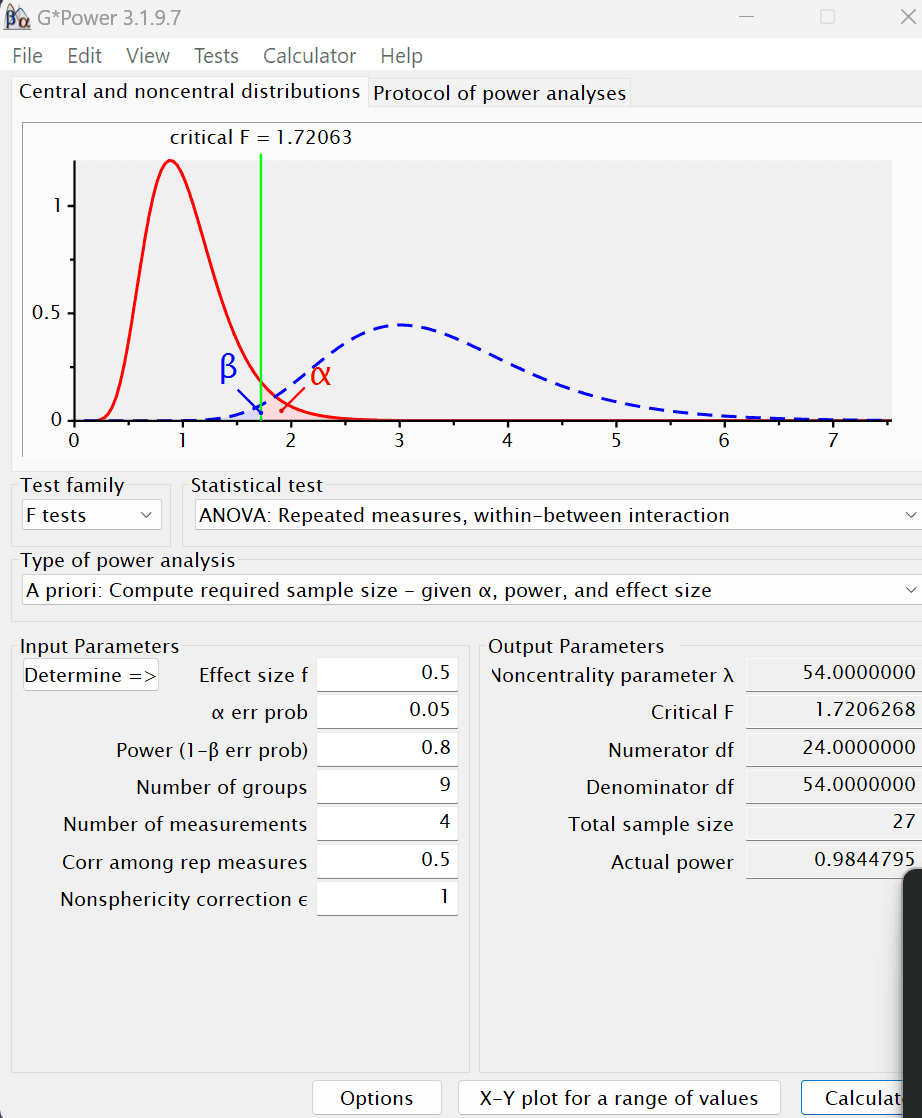Select the Denominator df output value

click(834, 786)
